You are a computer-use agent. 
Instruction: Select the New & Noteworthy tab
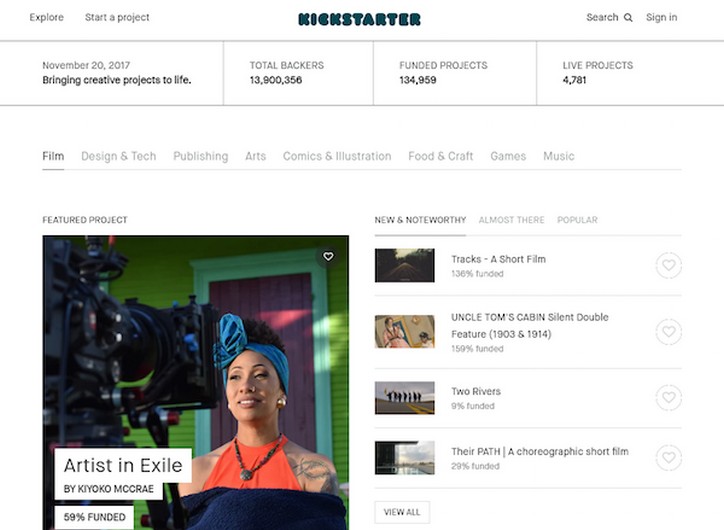tap(420, 220)
